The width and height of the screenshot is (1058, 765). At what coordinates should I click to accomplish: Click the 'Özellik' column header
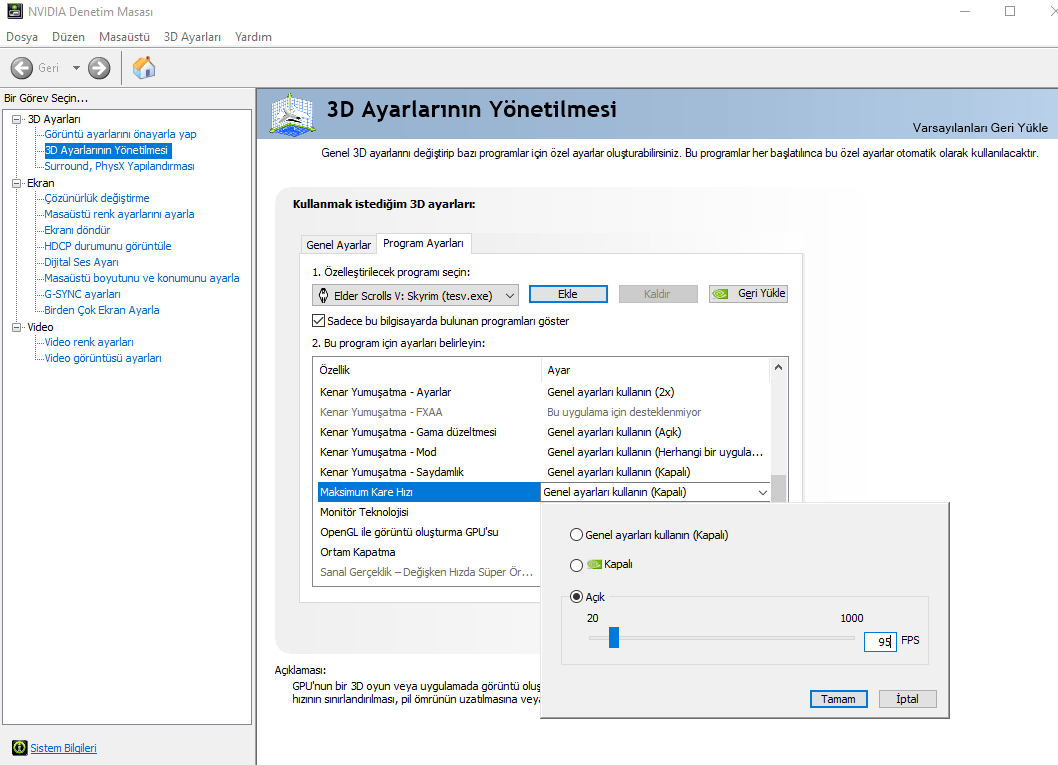click(428, 370)
